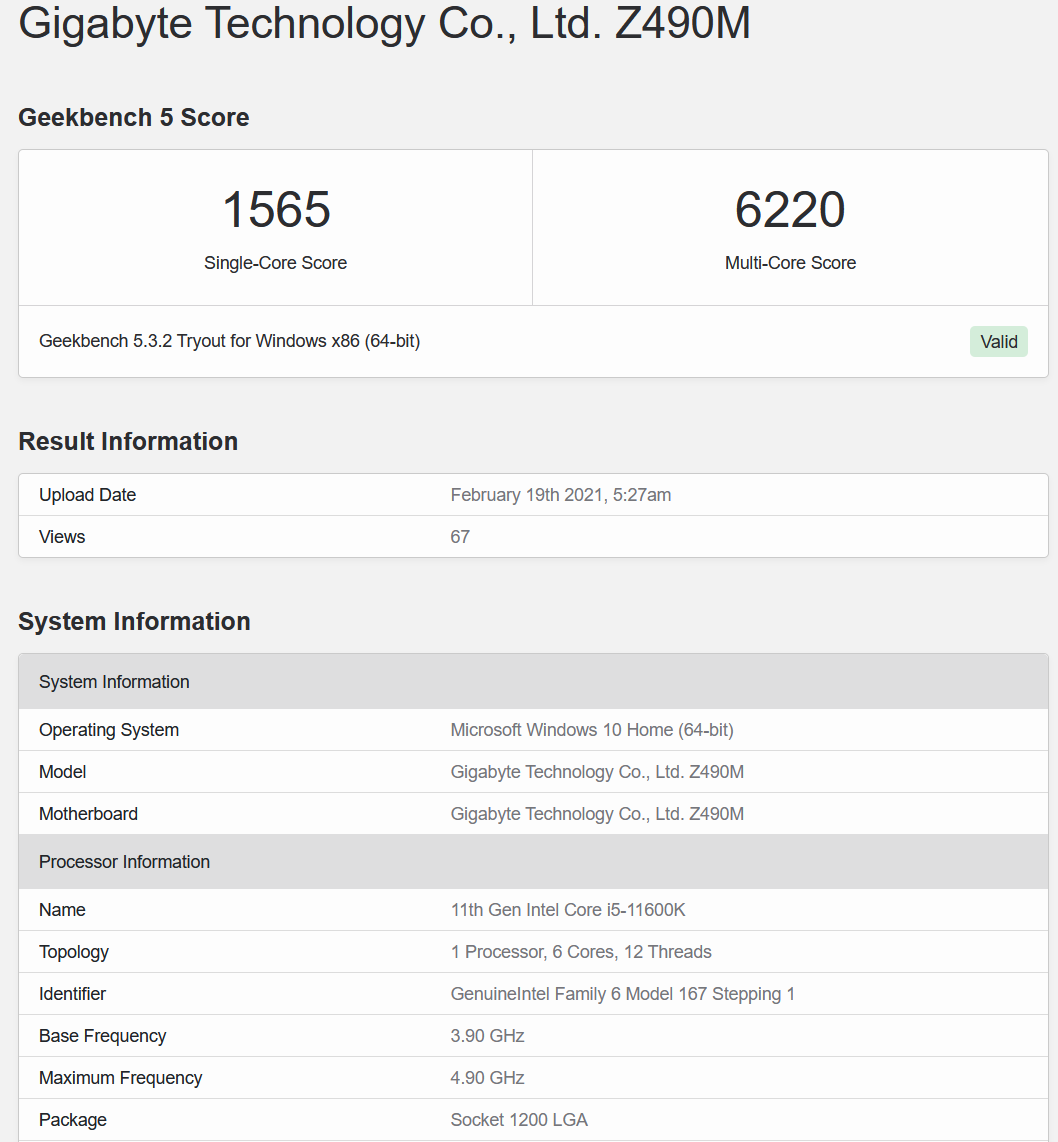Click the Name row label
Image resolution: width=1058 pixels, height=1142 pixels.
(62, 910)
